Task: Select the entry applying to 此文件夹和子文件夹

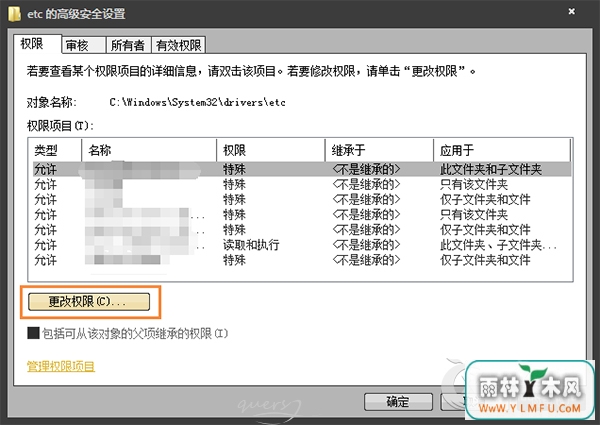Action: pos(302,169)
